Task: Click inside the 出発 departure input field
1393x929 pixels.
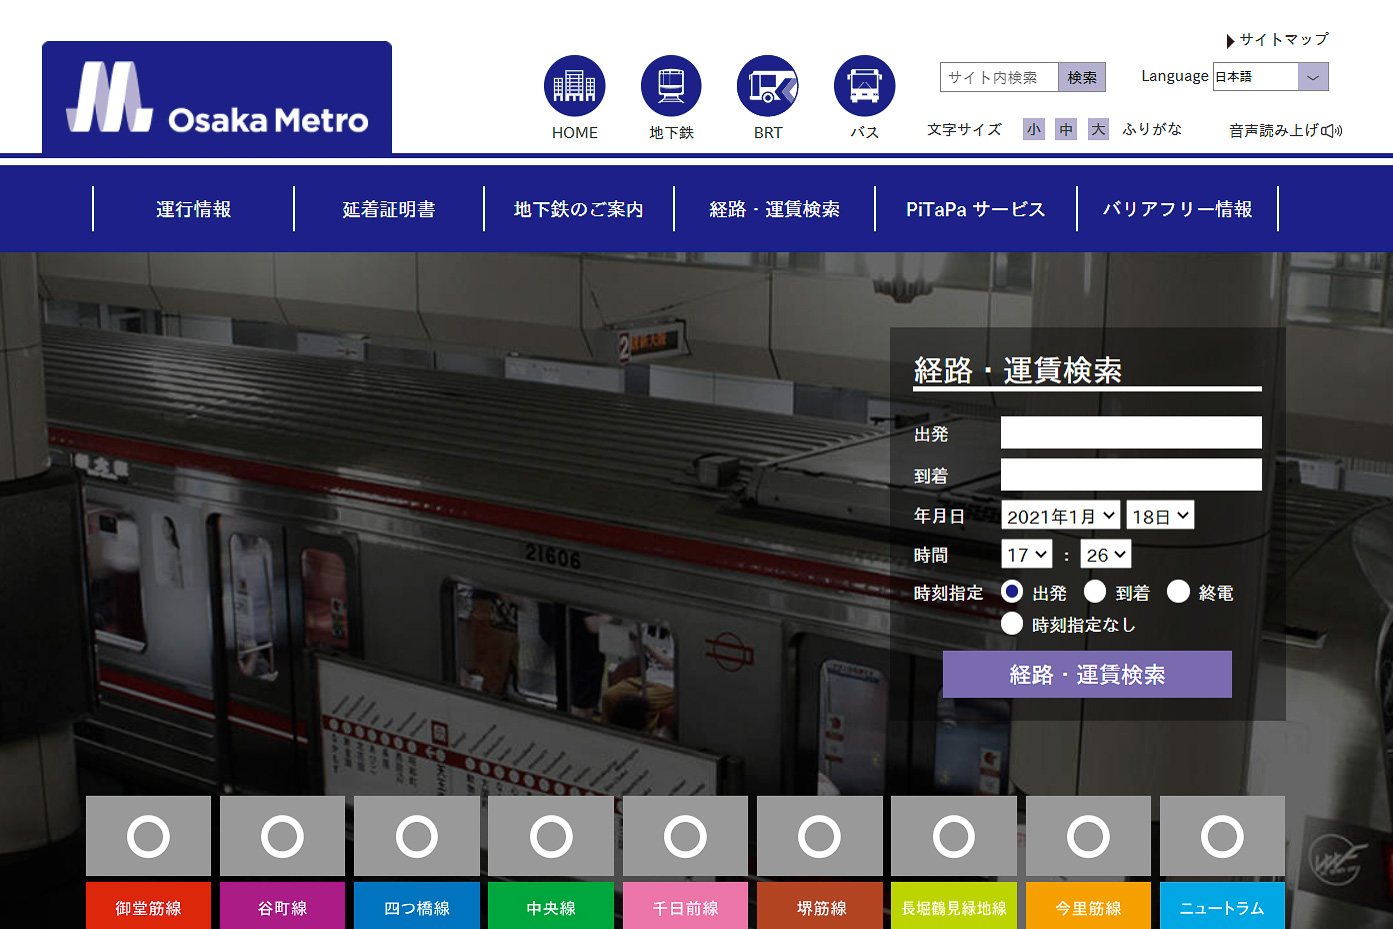Action: click(1130, 432)
